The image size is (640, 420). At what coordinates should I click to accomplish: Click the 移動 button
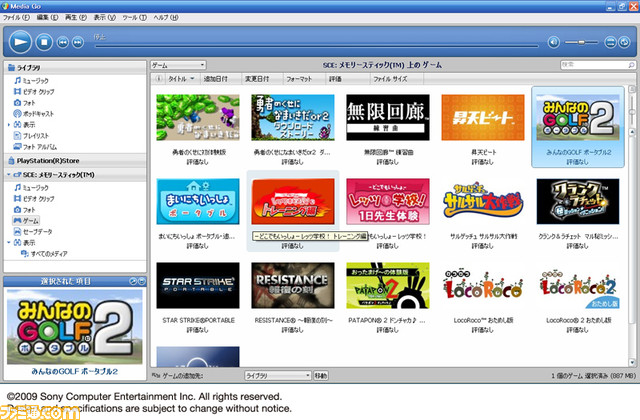321,376
